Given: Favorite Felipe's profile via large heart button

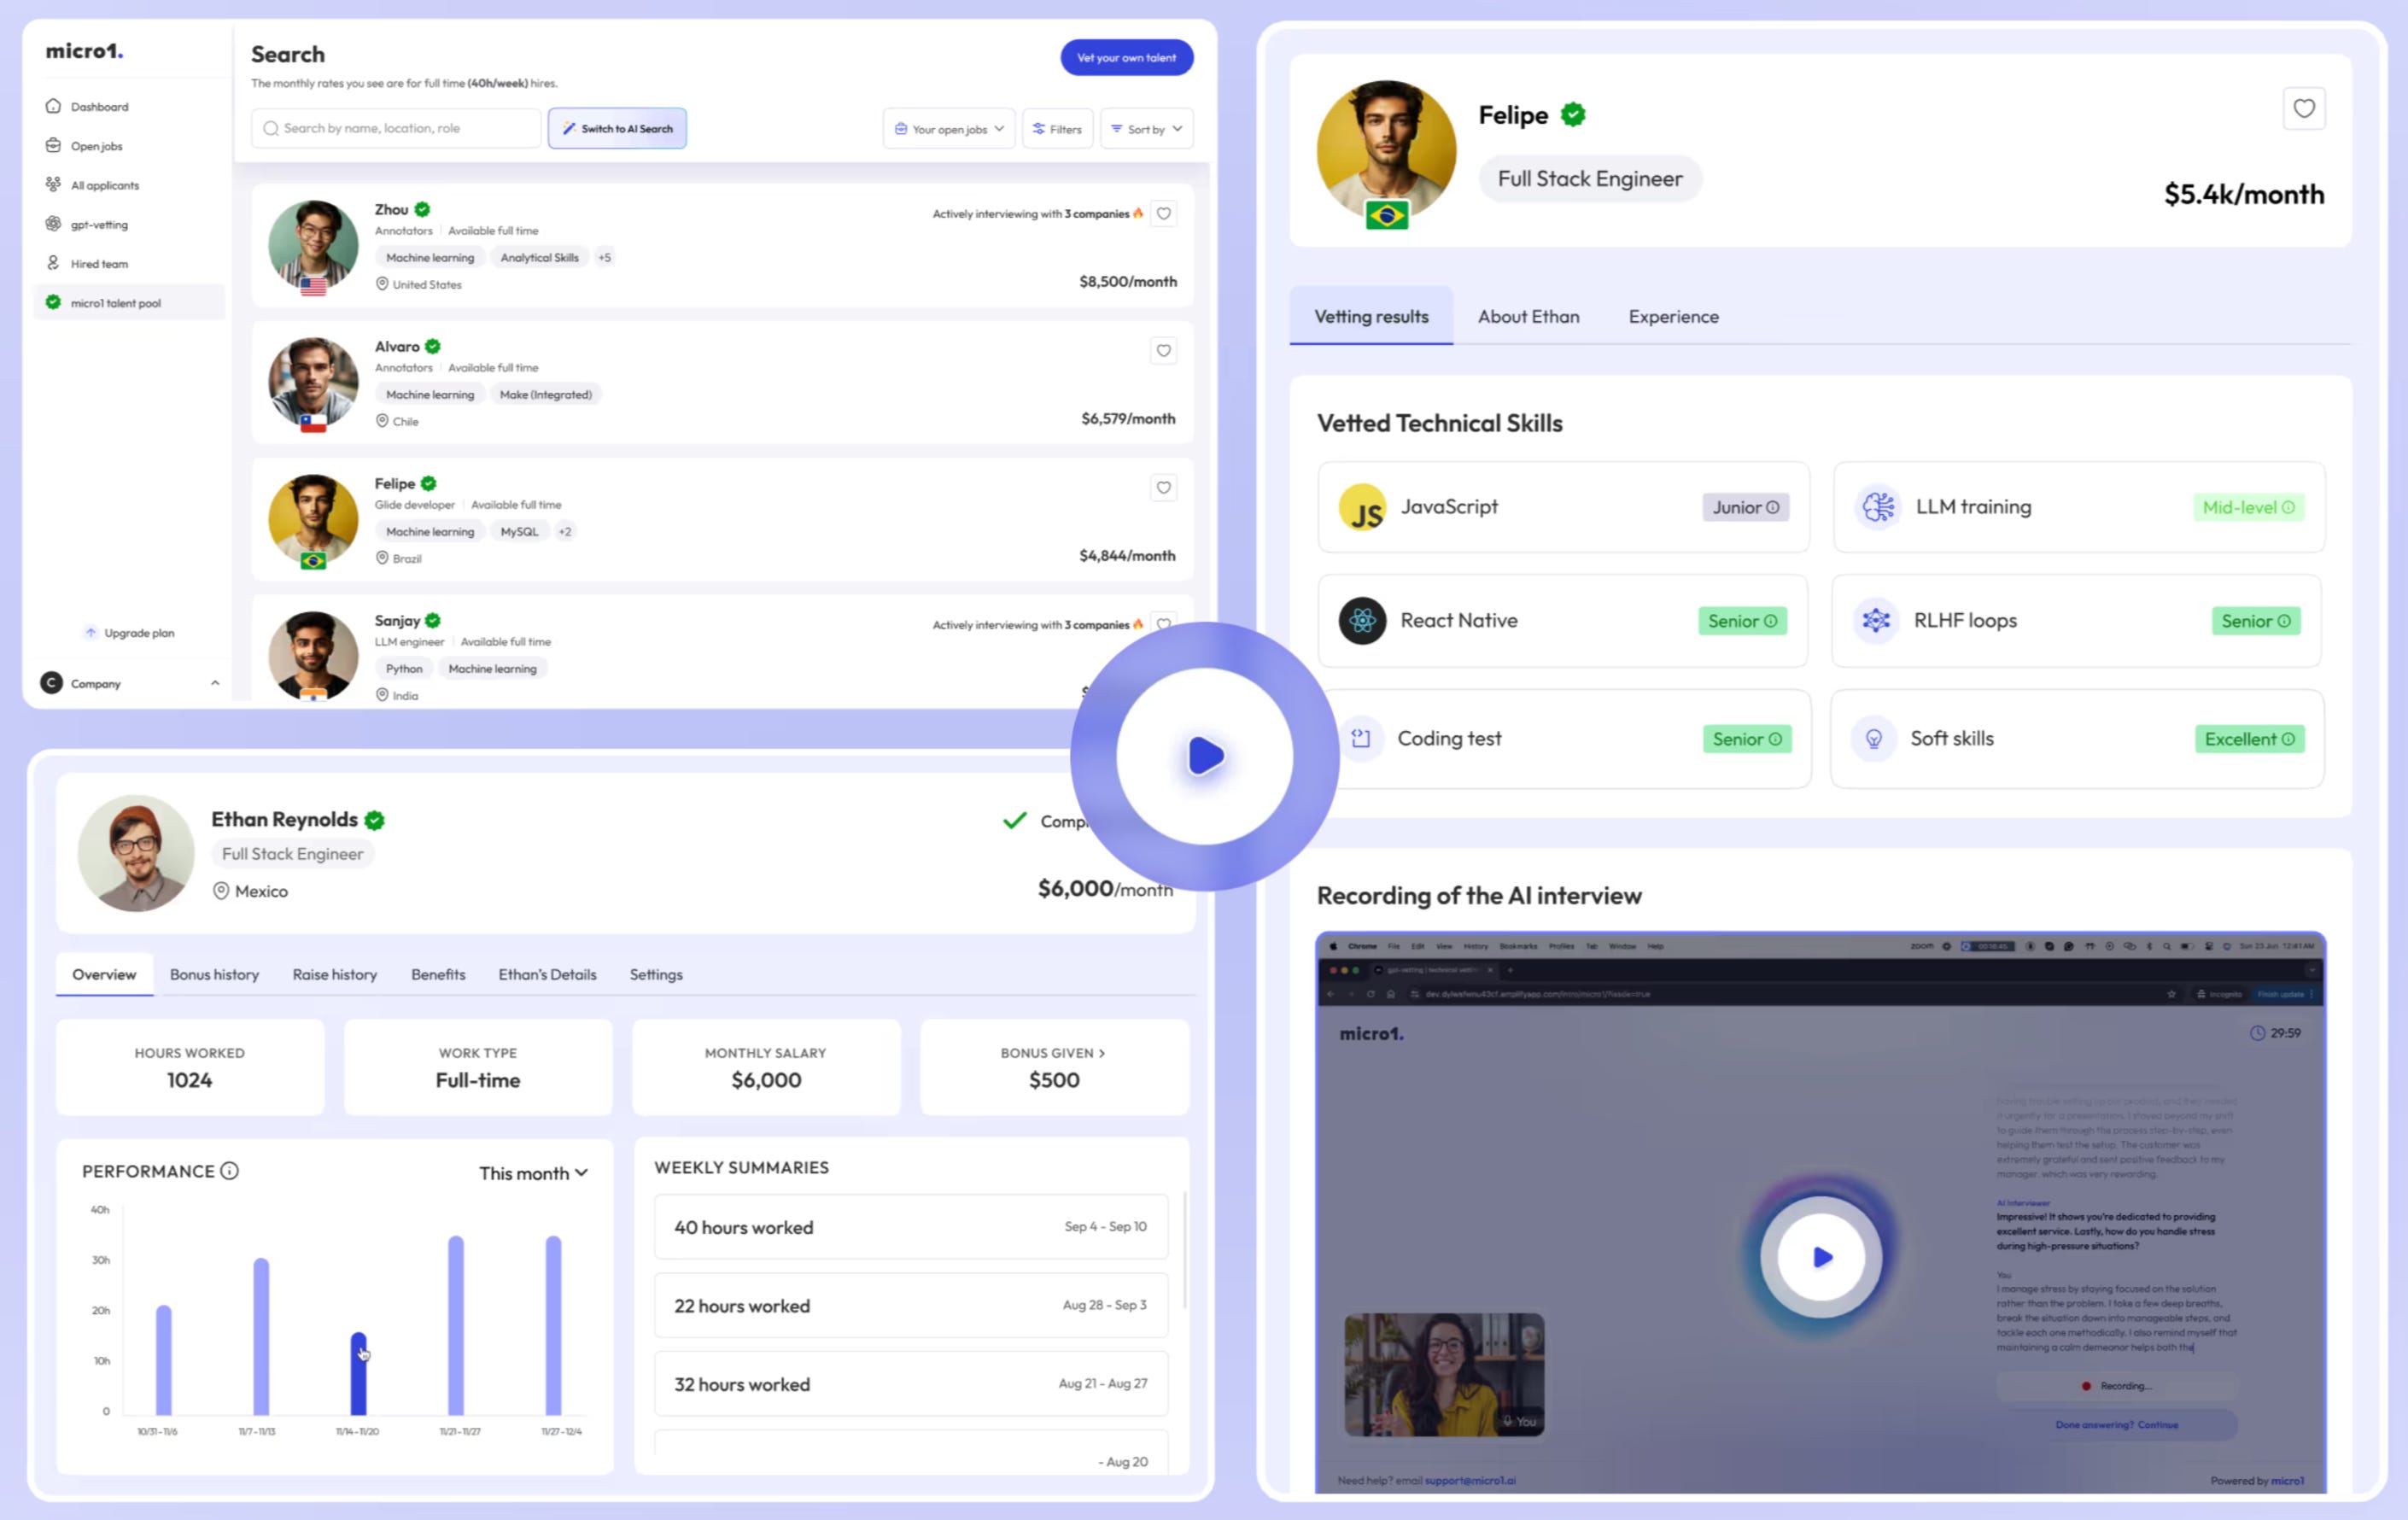Looking at the screenshot, I should click(x=2303, y=109).
